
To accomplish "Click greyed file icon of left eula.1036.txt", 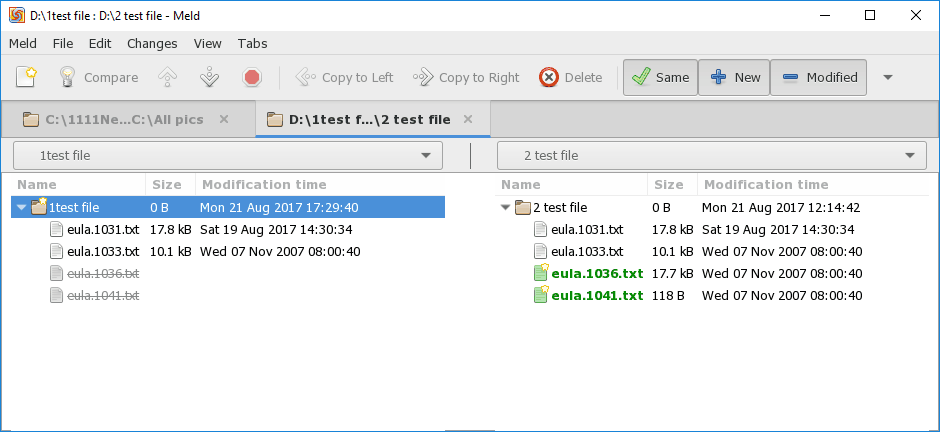I will coord(56,274).
